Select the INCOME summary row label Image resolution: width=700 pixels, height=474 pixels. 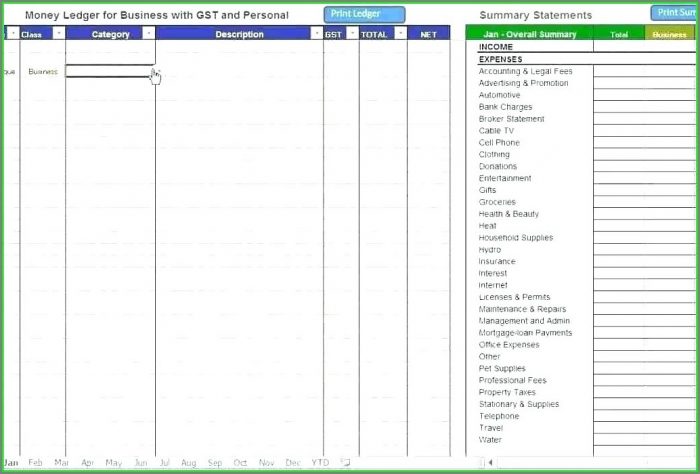coord(496,47)
